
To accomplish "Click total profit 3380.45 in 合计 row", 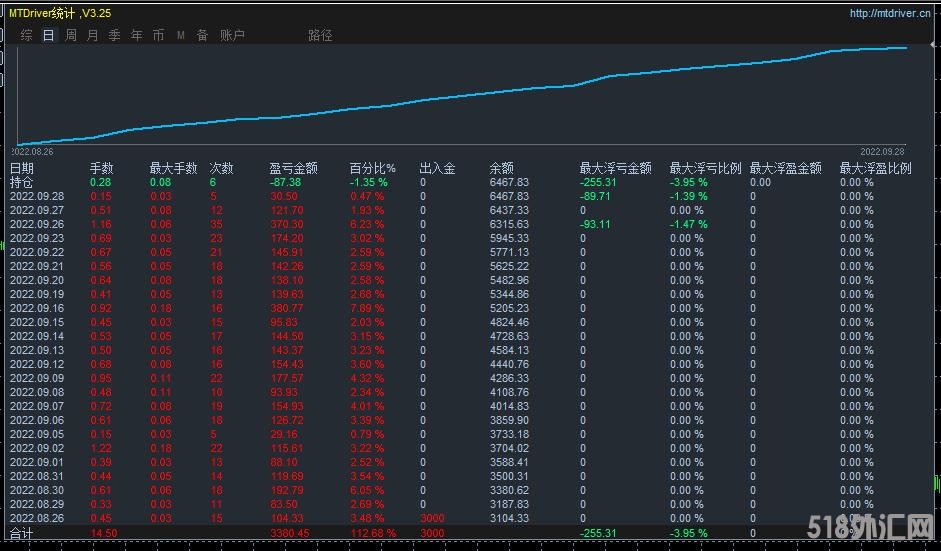I will [x=290, y=533].
